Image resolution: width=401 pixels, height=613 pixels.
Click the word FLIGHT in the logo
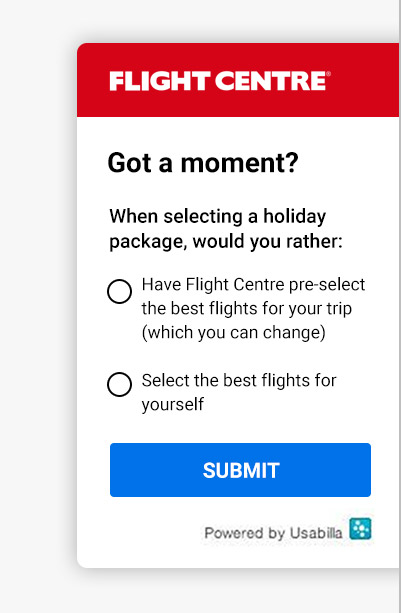(160, 81)
